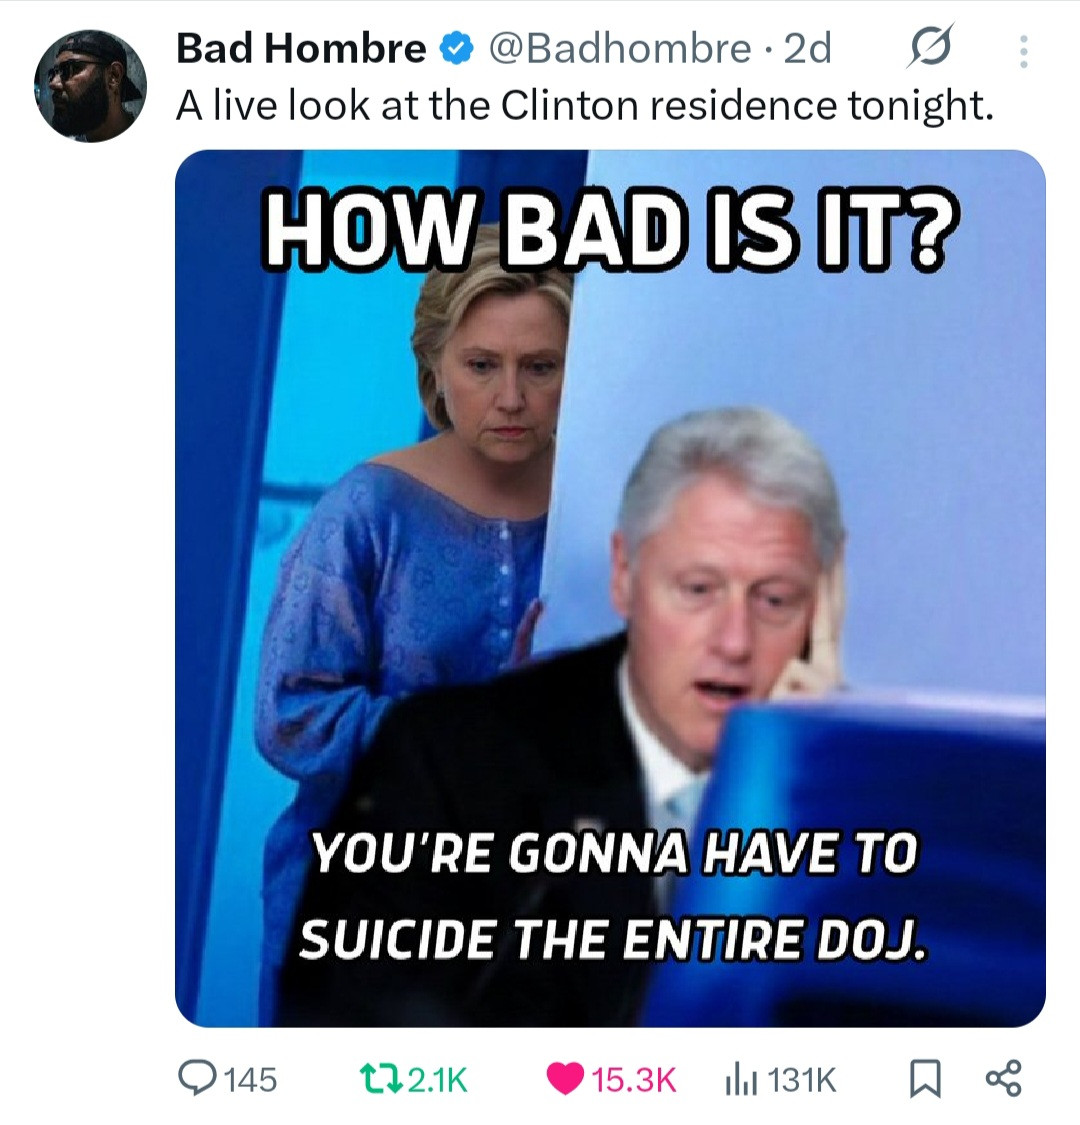
Task: Click the "HOW BAD IS IT?" caption
Action: (x=610, y=233)
